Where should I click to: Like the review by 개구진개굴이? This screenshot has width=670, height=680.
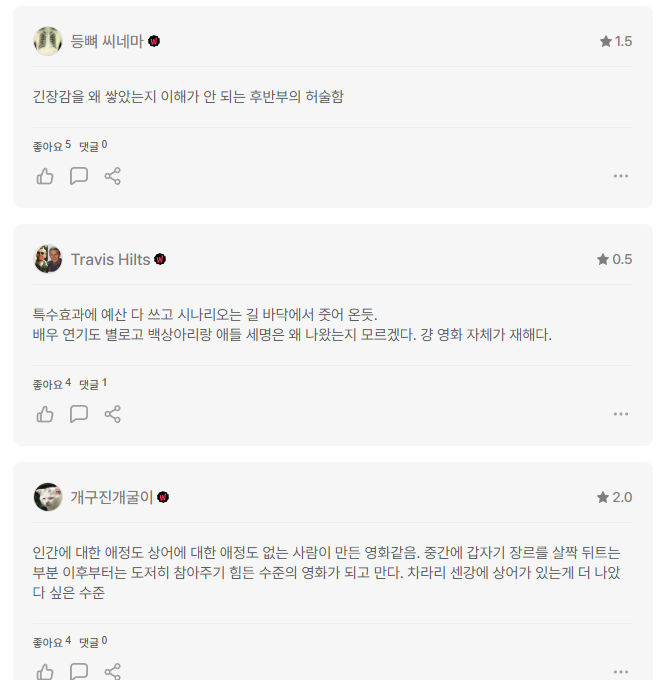click(x=45, y=672)
